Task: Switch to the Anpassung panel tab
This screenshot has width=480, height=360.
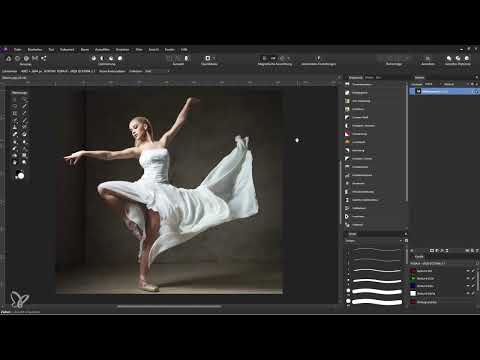Action: pyautogui.click(x=355, y=77)
